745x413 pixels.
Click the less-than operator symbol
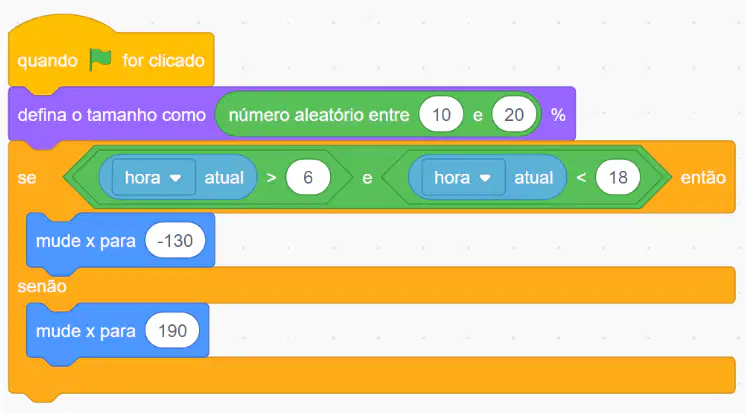click(x=581, y=178)
